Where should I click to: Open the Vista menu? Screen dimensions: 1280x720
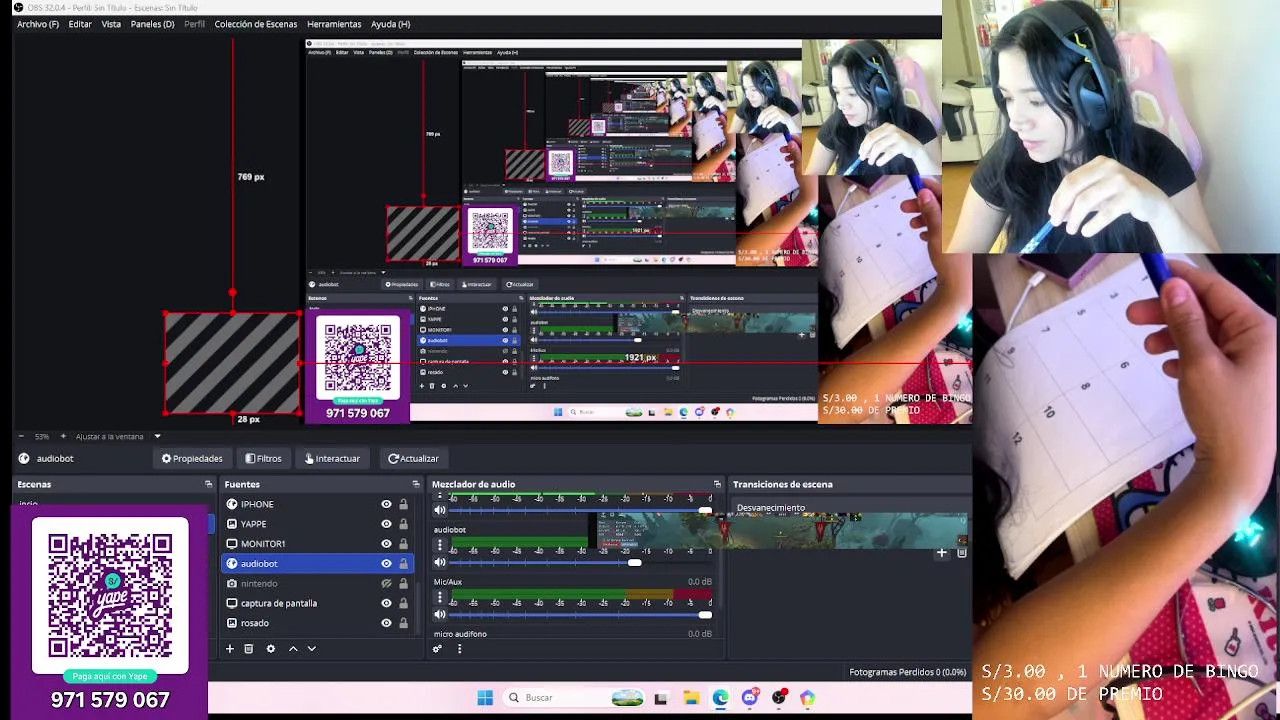tap(111, 24)
